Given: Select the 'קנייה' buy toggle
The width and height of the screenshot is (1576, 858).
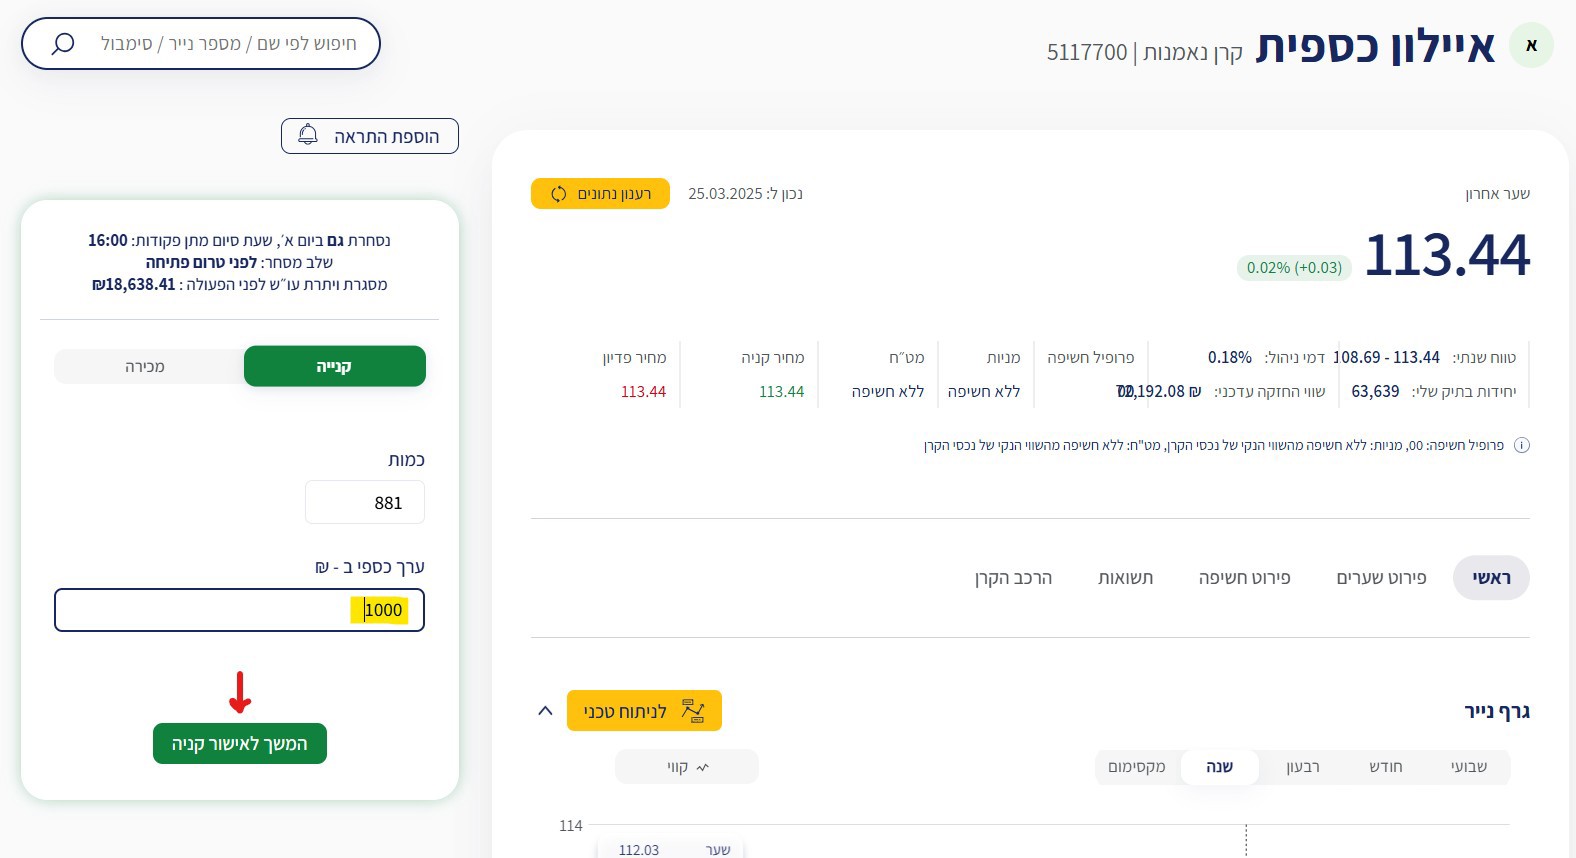Looking at the screenshot, I should 335,366.
